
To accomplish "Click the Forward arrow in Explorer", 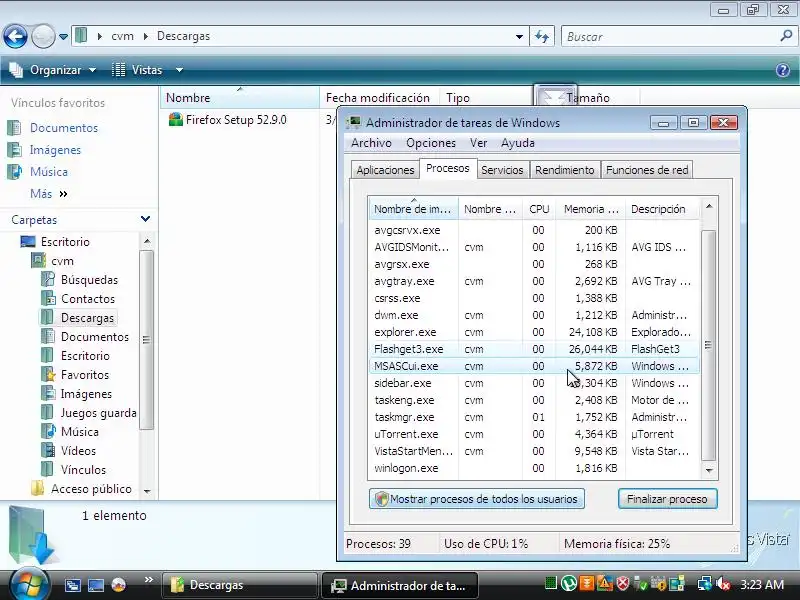I will coord(43,36).
